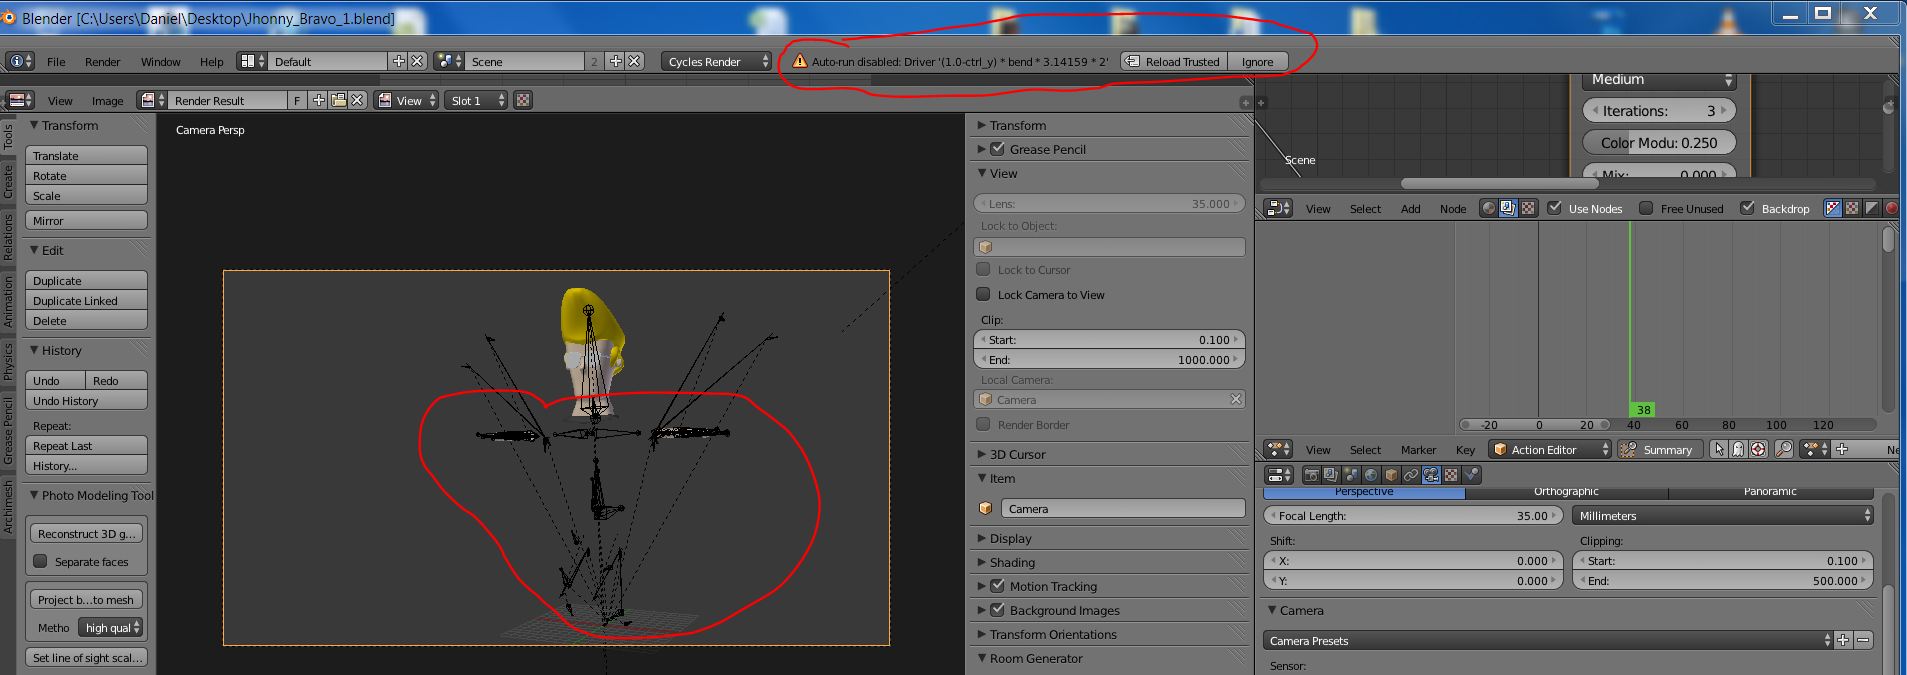Expand the 3D Cursor panel
1907x675 pixels.
[1017, 454]
